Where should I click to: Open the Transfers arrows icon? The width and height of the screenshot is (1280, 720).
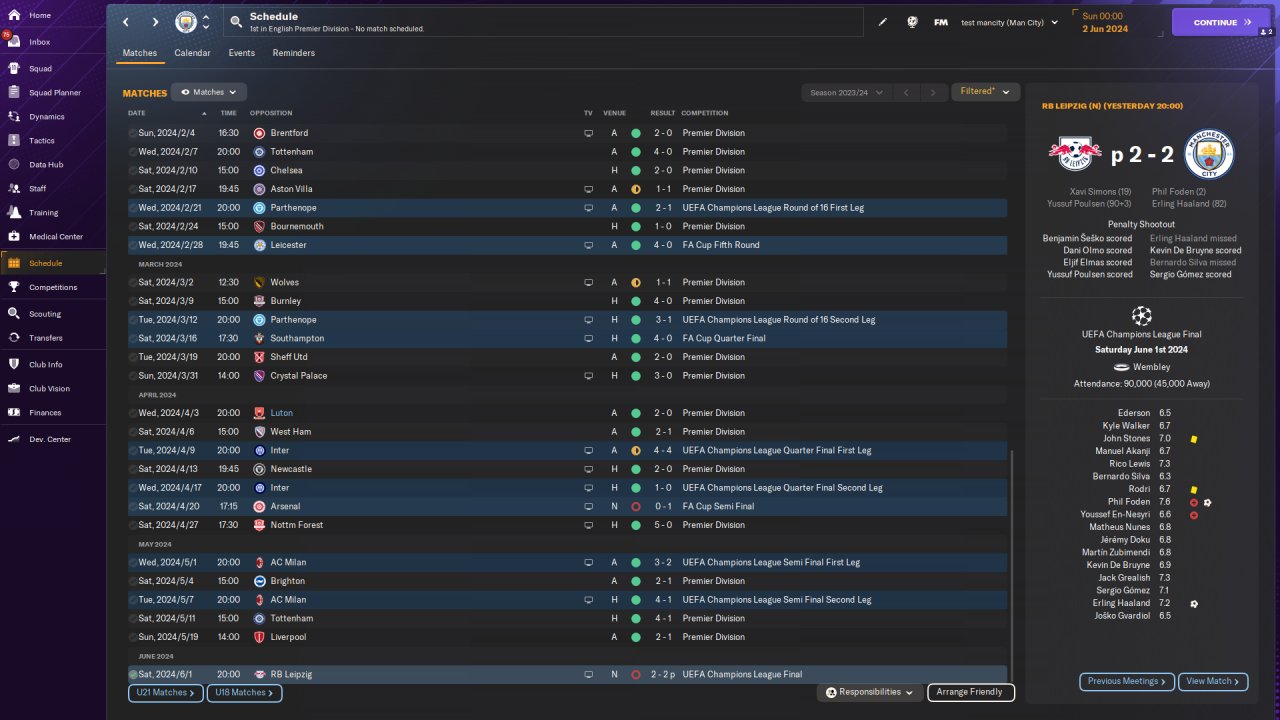(15, 338)
